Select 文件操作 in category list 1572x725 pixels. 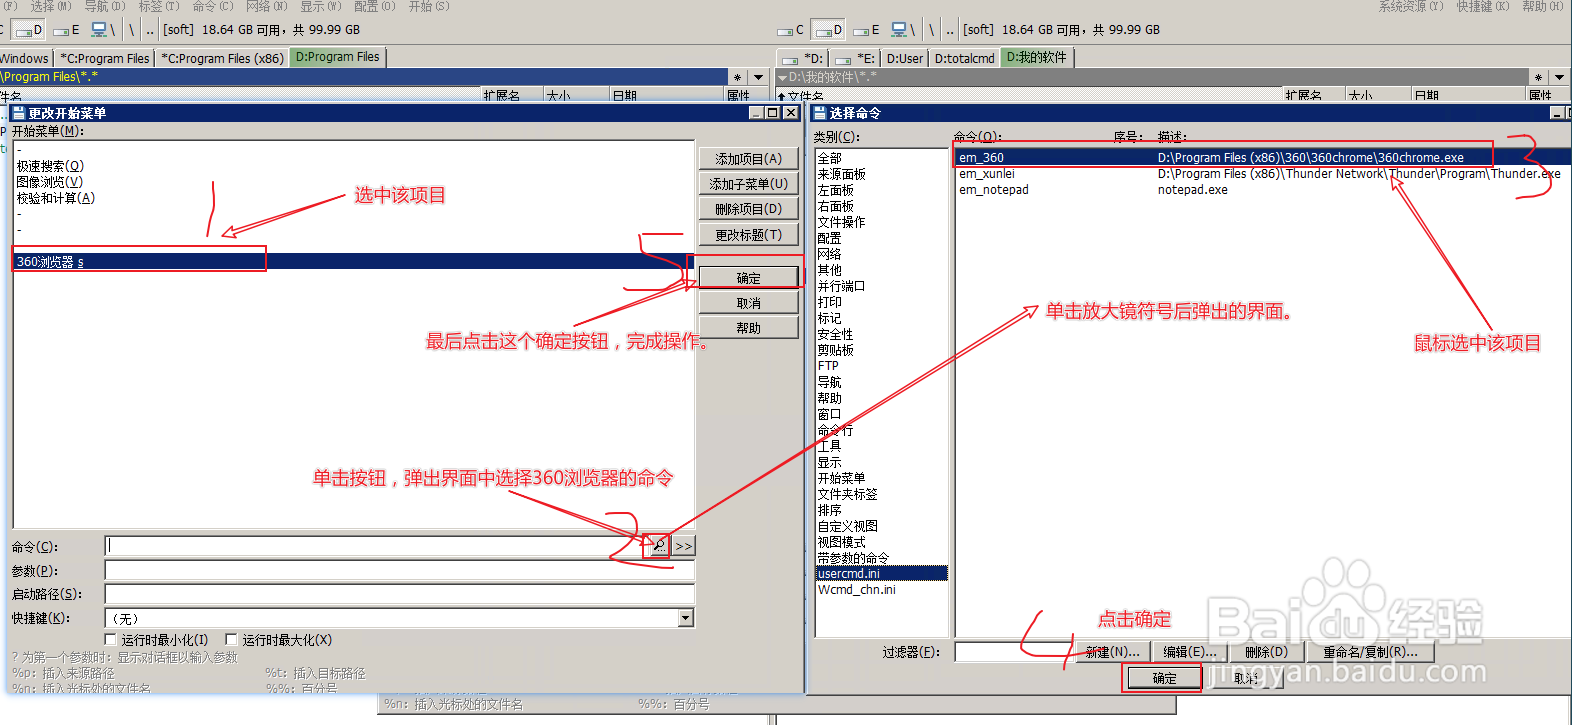[x=841, y=222]
